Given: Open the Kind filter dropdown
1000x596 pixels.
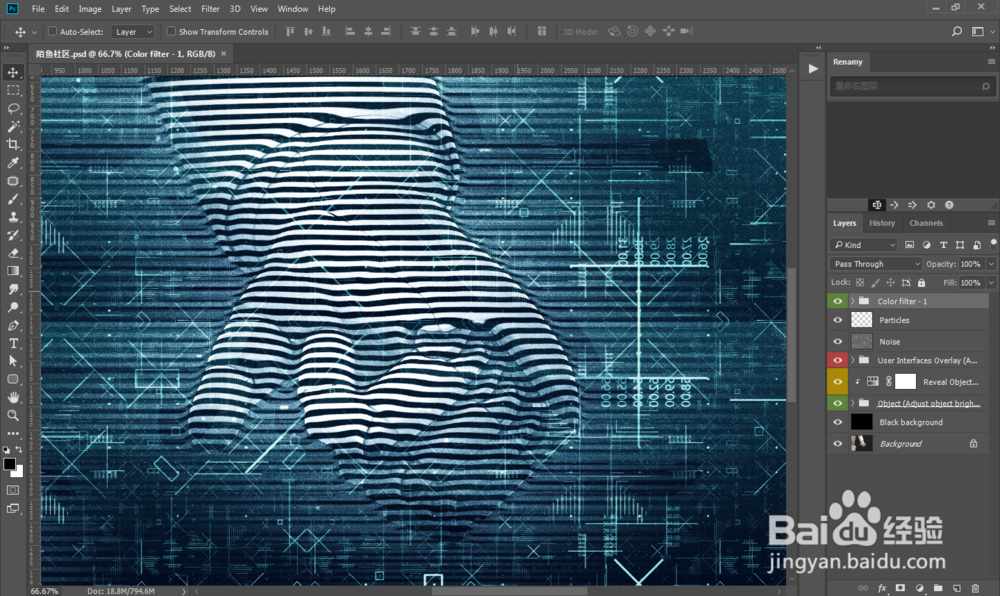Looking at the screenshot, I should 864,245.
